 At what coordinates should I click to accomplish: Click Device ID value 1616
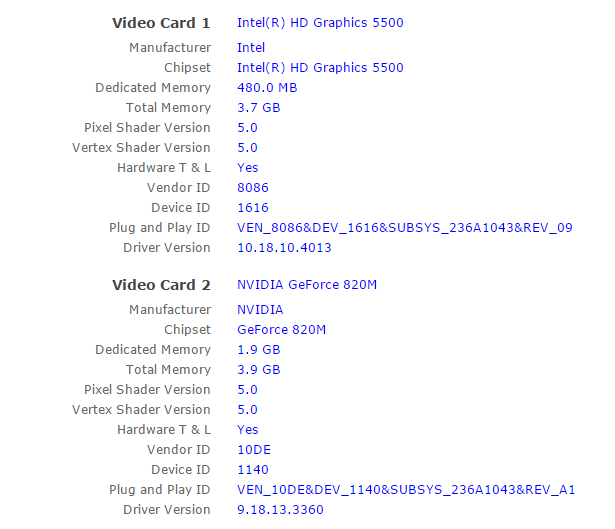[253, 207]
